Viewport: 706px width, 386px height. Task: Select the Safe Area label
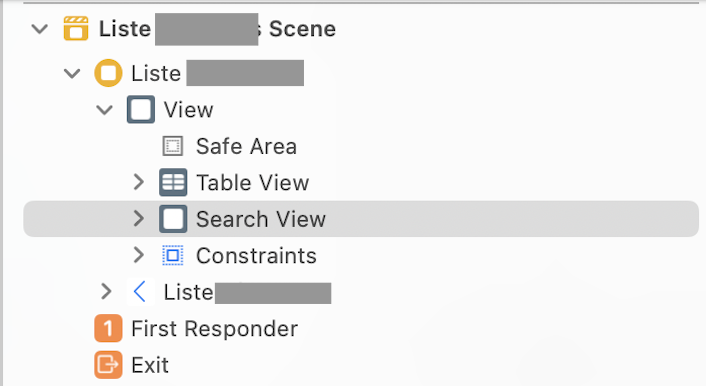pyautogui.click(x=246, y=146)
